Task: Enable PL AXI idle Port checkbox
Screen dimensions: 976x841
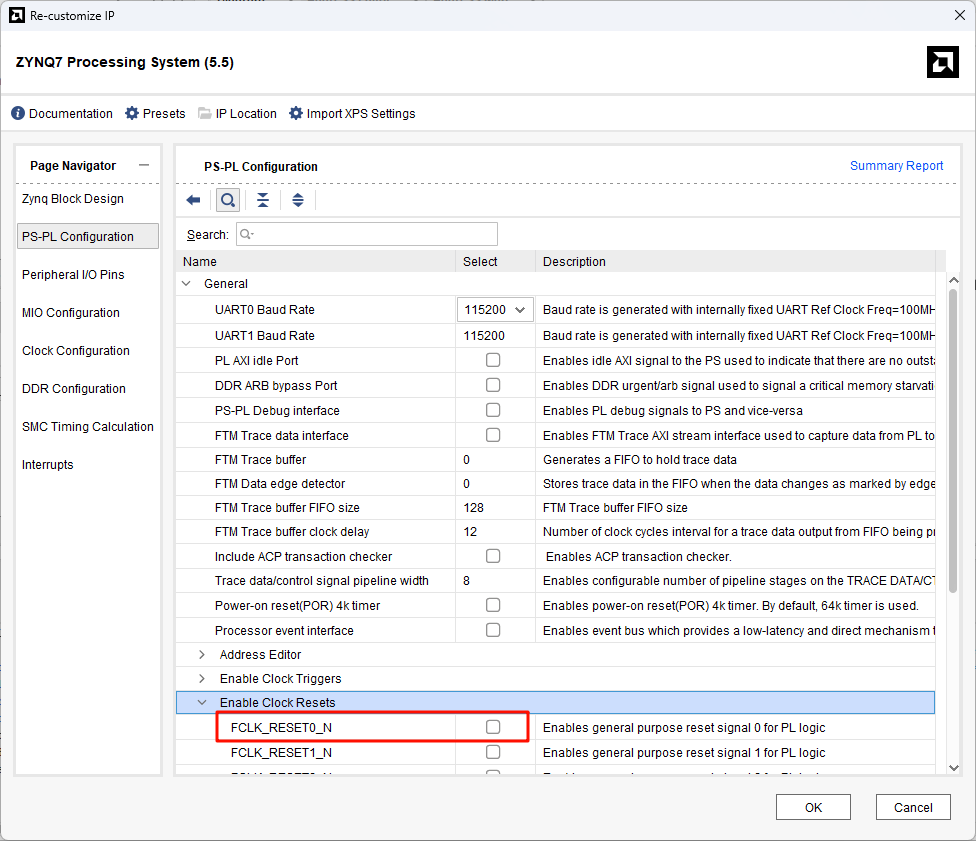Action: coord(493,360)
